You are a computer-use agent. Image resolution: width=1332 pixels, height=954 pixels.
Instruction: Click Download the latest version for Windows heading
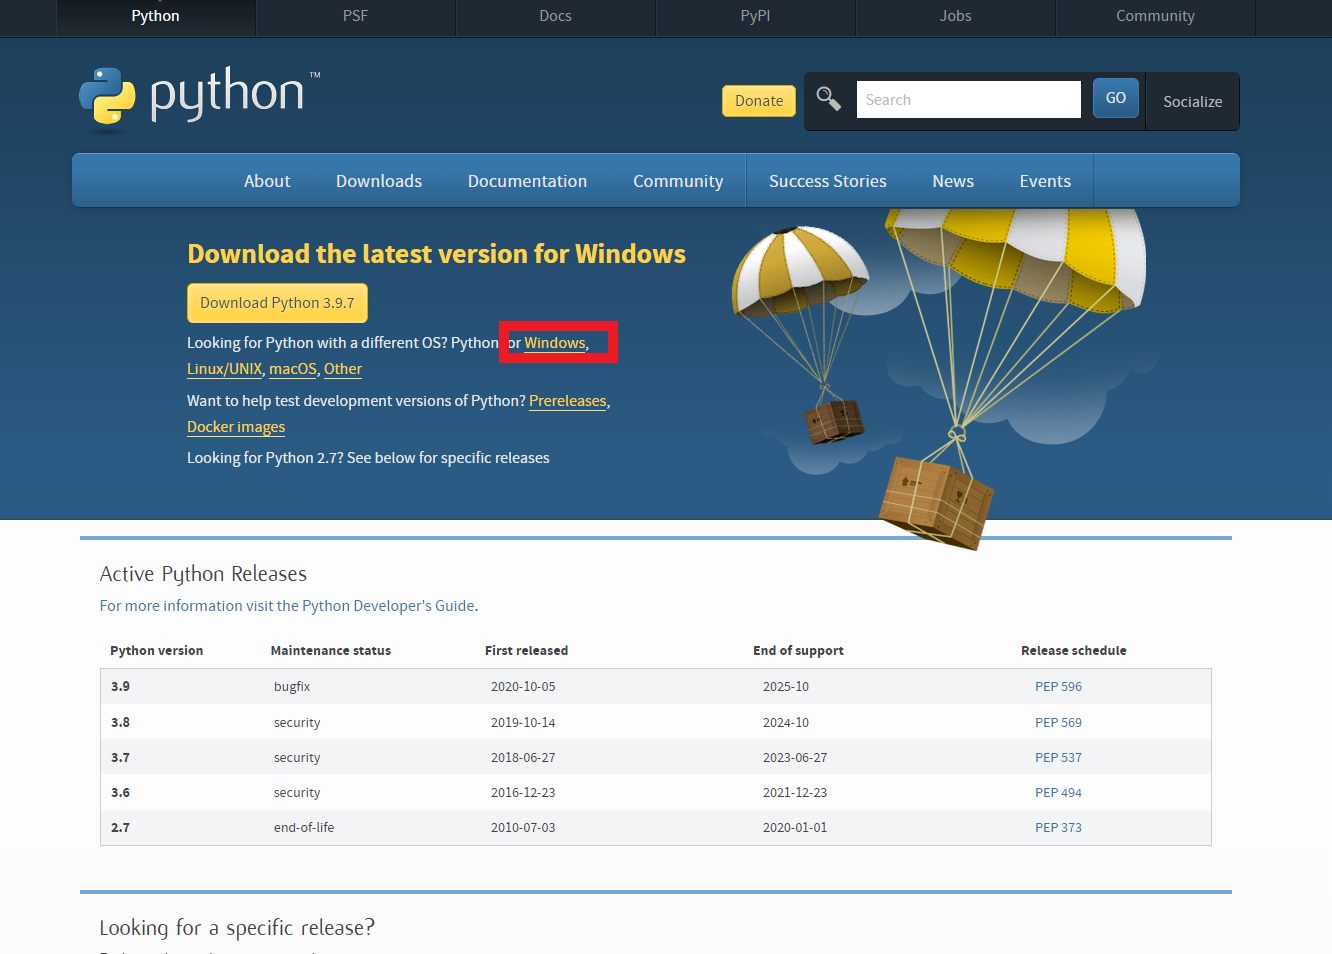(x=436, y=254)
